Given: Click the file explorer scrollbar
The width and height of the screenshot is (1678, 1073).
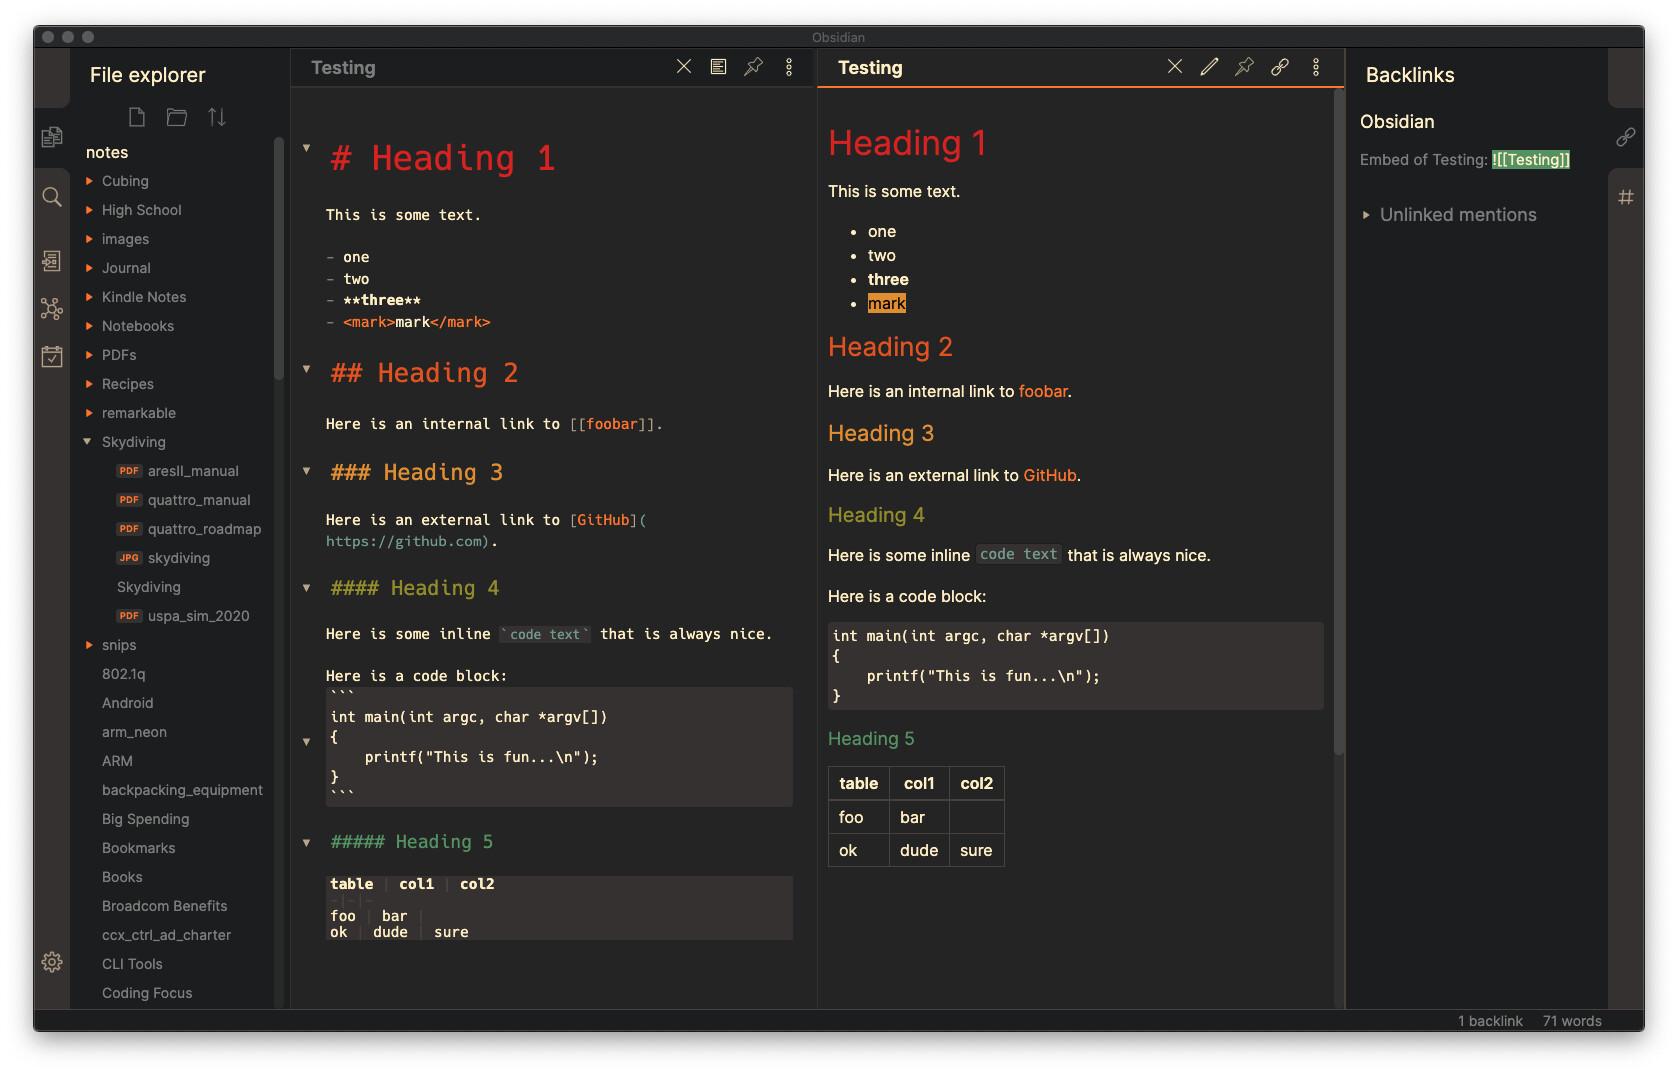Looking at the screenshot, I should pos(278,258).
